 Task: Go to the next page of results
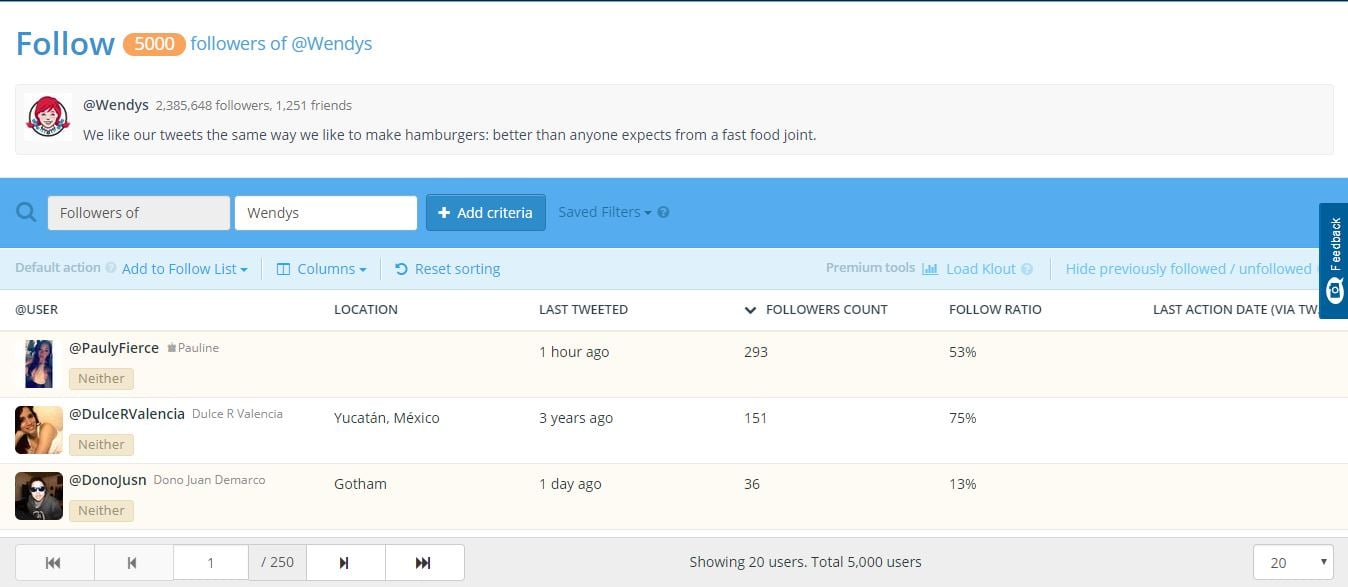pos(345,563)
